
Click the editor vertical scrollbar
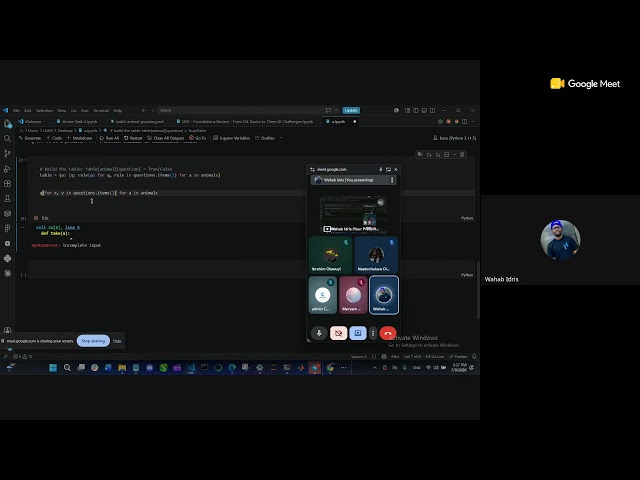tap(478, 290)
